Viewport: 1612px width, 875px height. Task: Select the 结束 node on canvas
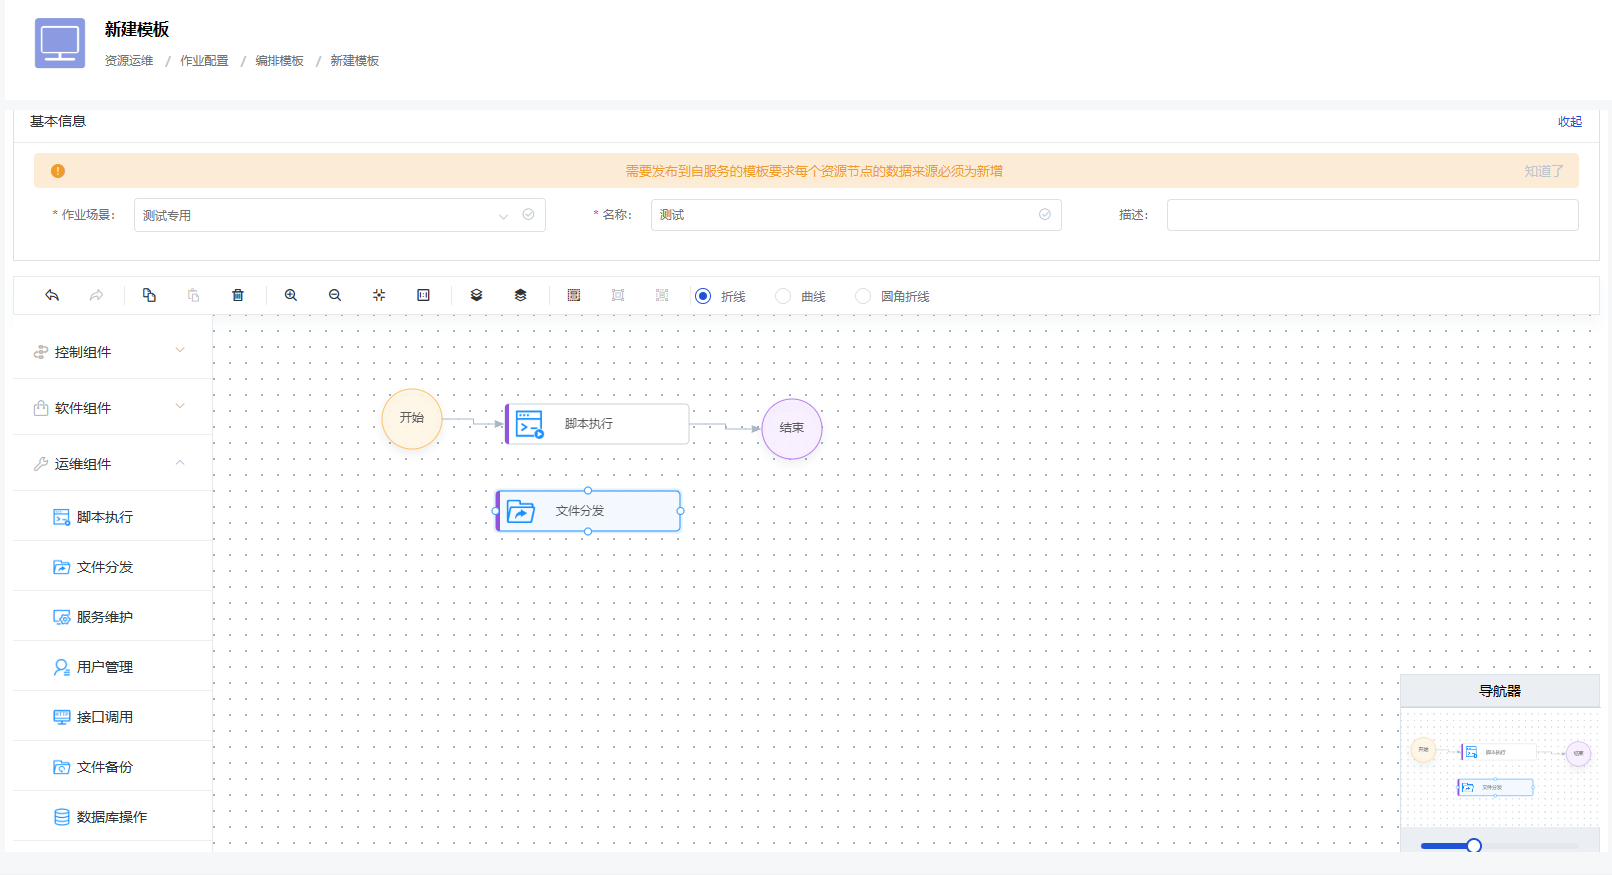[x=792, y=429]
